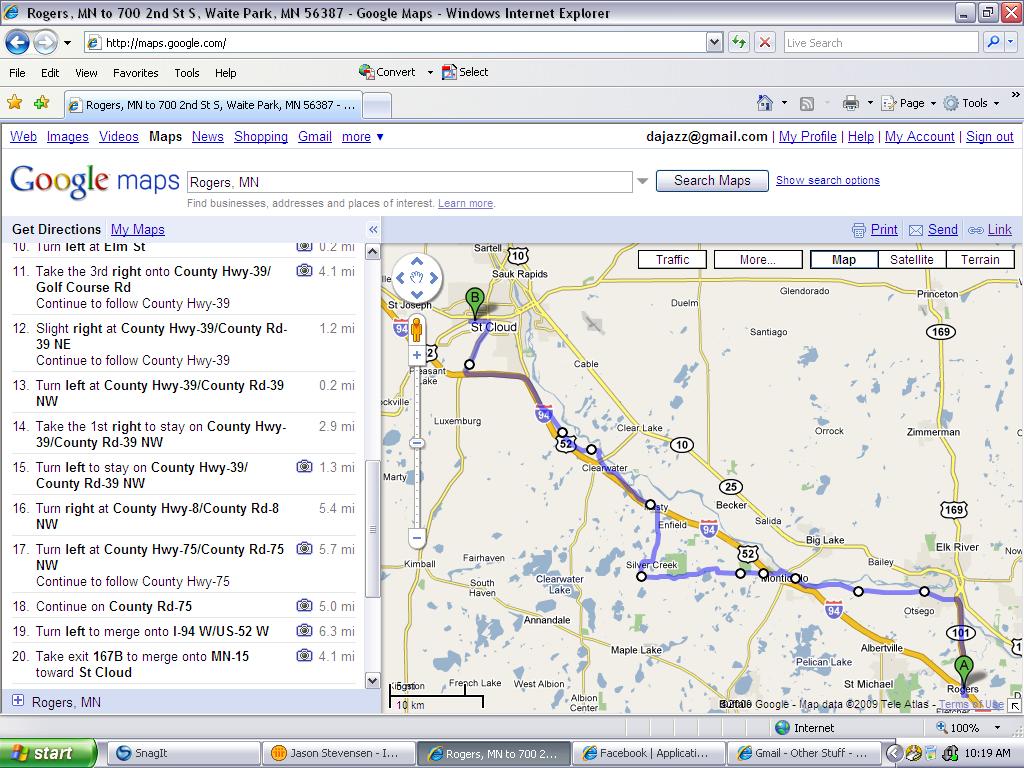Click start marker A at Rogers
This screenshot has height=768, width=1024.
point(963,672)
